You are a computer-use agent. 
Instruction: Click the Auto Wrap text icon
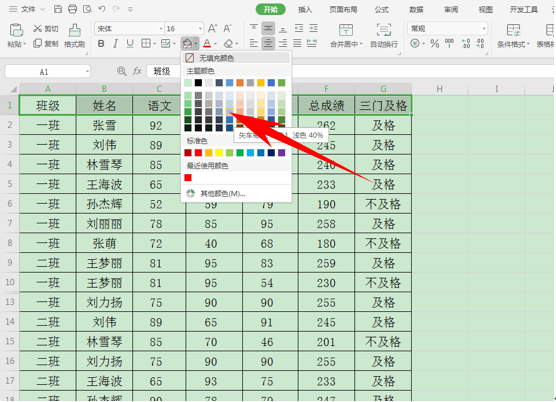384,30
